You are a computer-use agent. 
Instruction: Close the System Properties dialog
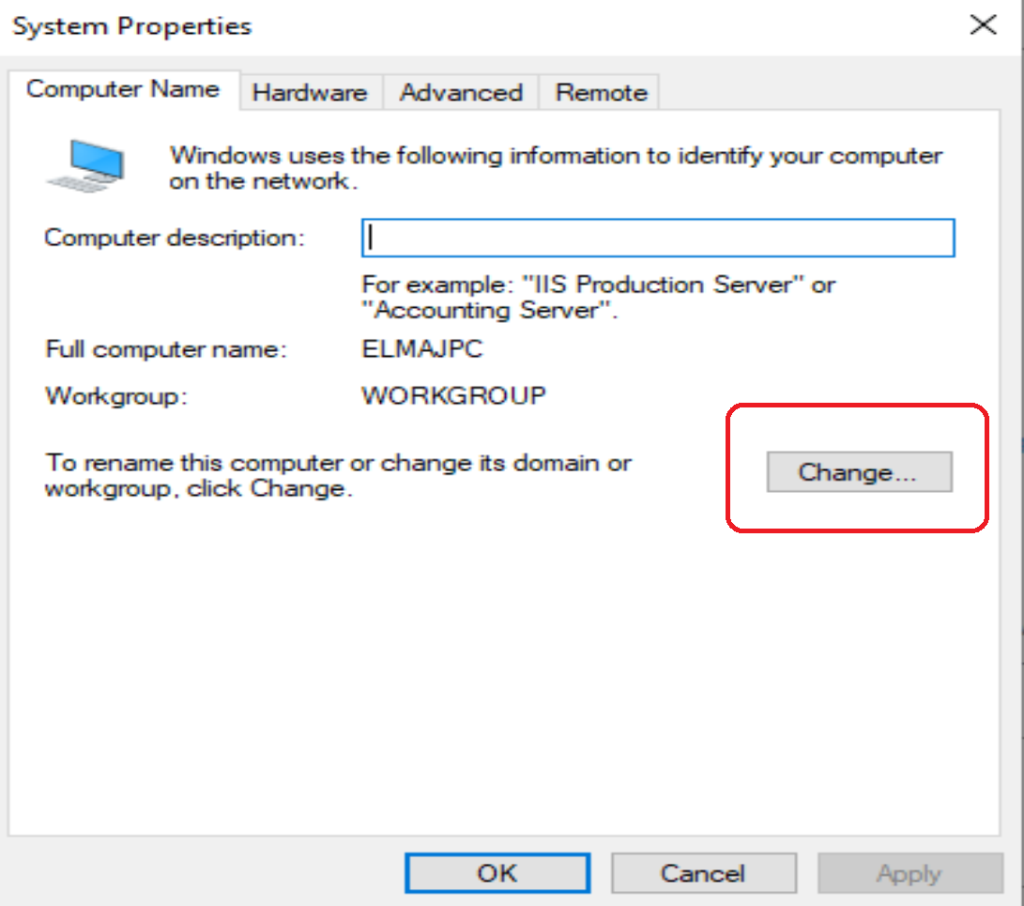tap(984, 26)
